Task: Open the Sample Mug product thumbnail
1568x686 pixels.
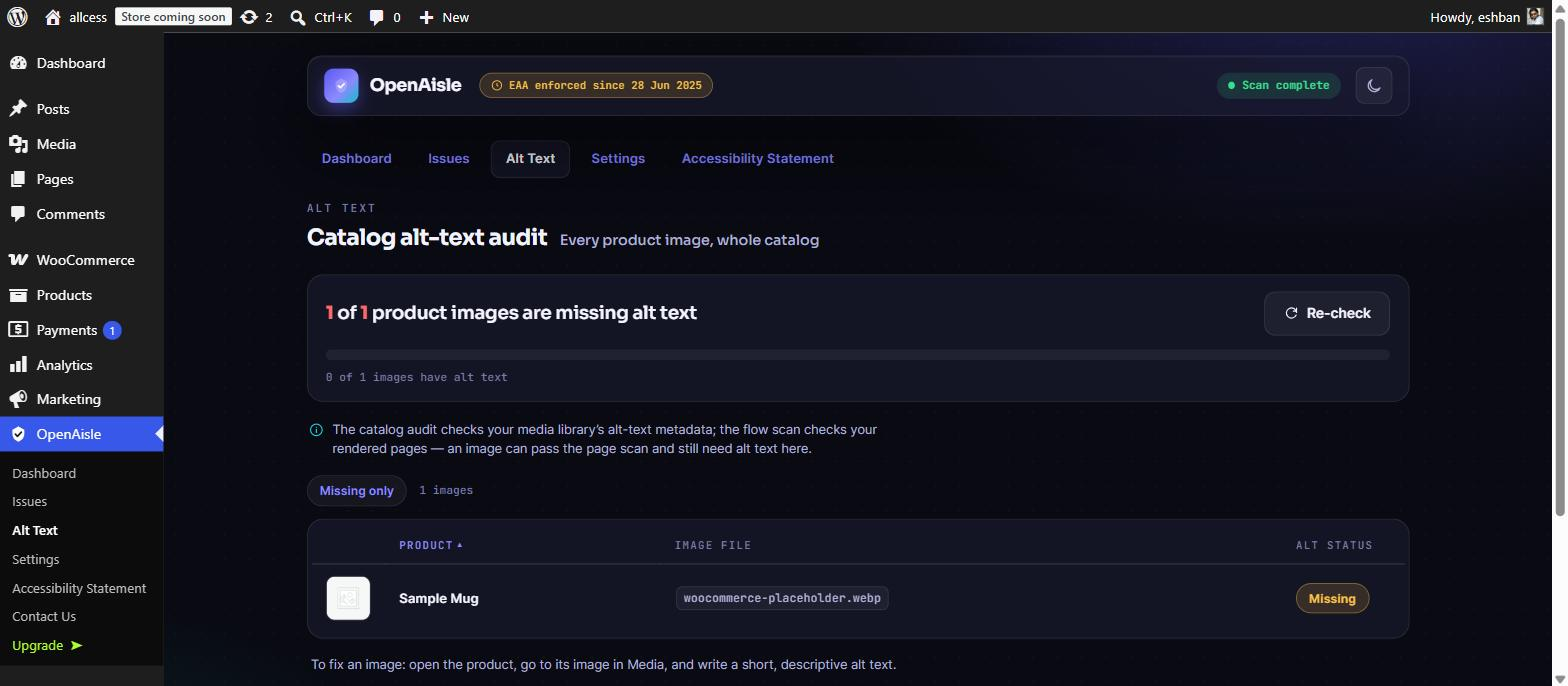Action: 348,599
